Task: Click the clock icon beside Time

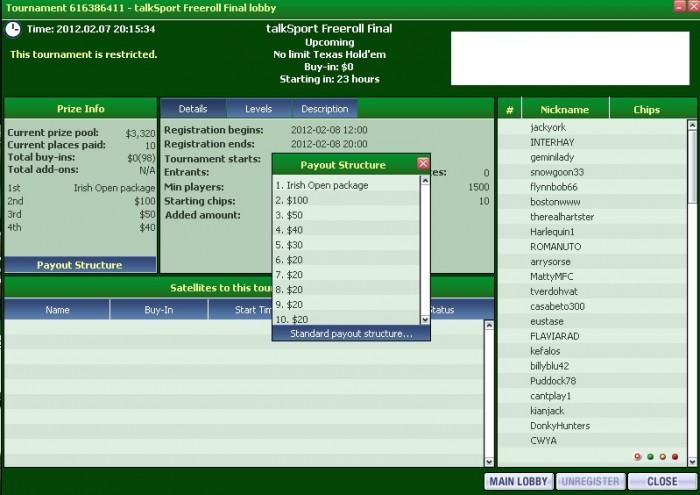Action: [13, 29]
